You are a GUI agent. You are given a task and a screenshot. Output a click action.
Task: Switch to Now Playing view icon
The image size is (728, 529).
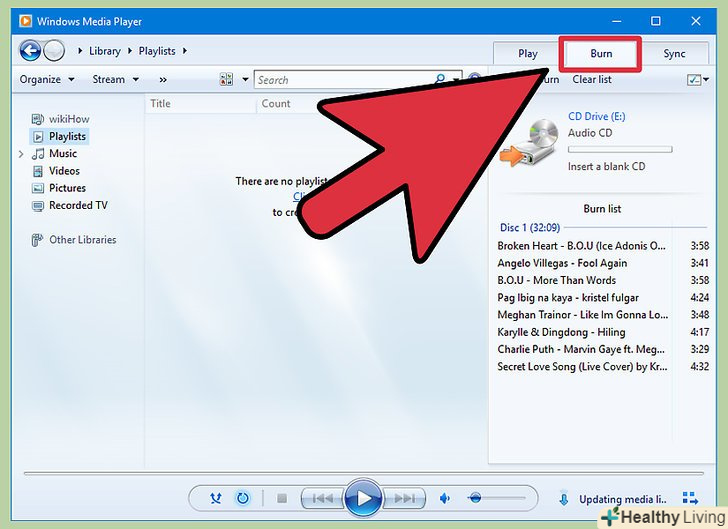coord(690,499)
